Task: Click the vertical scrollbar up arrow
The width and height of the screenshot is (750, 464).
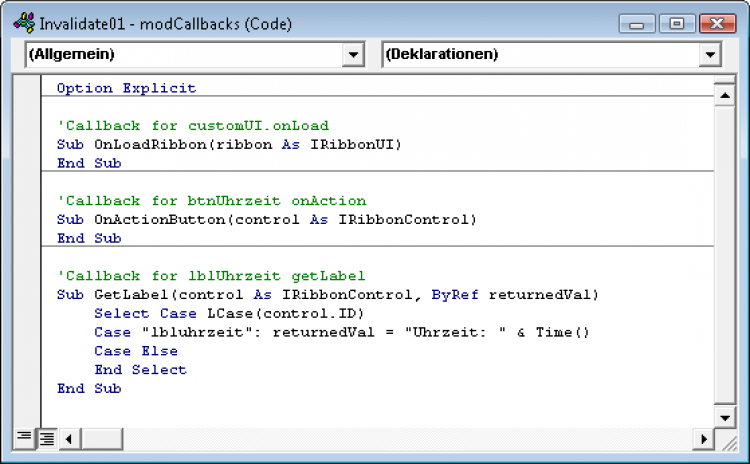Action: click(724, 93)
